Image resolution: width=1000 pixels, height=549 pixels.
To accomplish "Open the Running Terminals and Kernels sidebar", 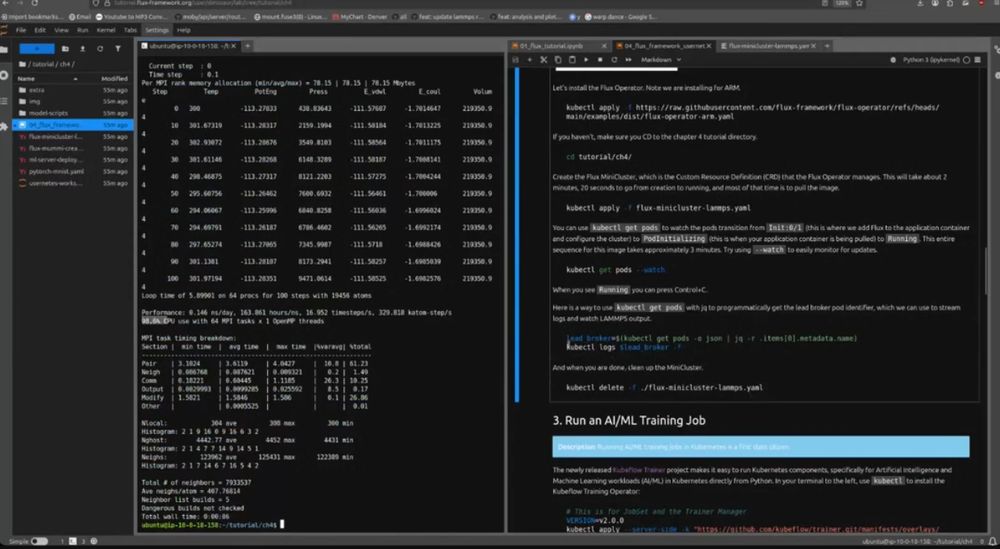I will (4, 75).
